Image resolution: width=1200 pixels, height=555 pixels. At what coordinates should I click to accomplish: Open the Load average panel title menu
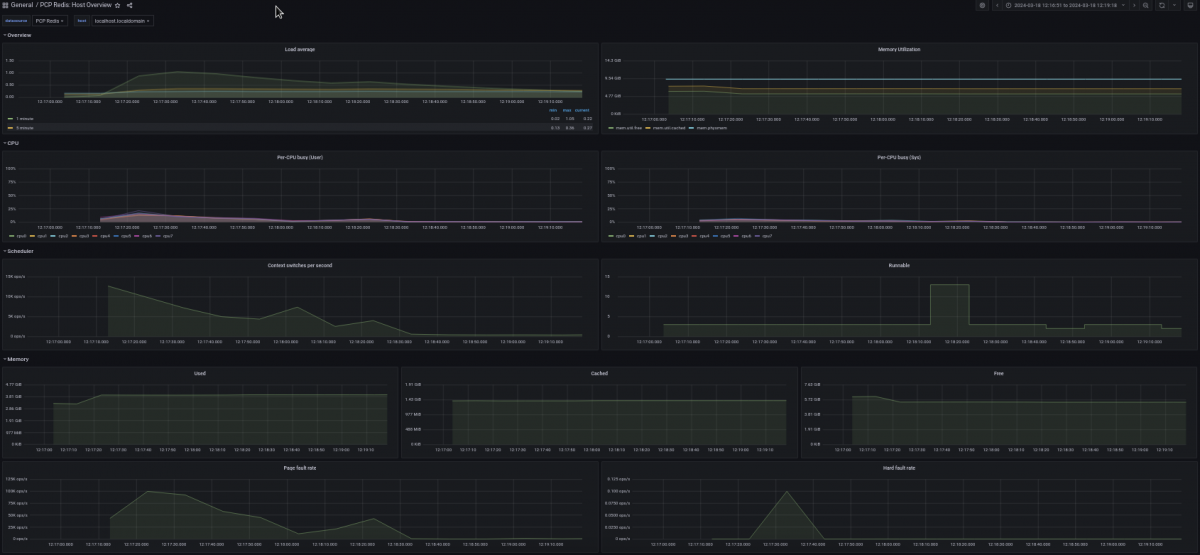click(x=299, y=48)
